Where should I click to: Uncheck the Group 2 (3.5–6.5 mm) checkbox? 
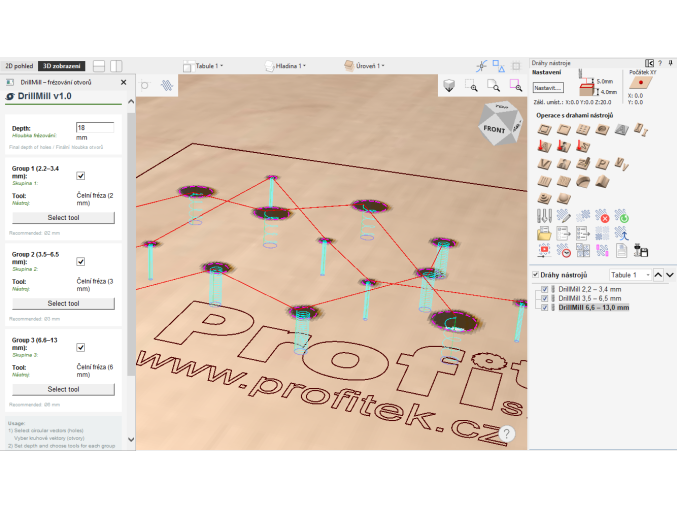pos(80,262)
